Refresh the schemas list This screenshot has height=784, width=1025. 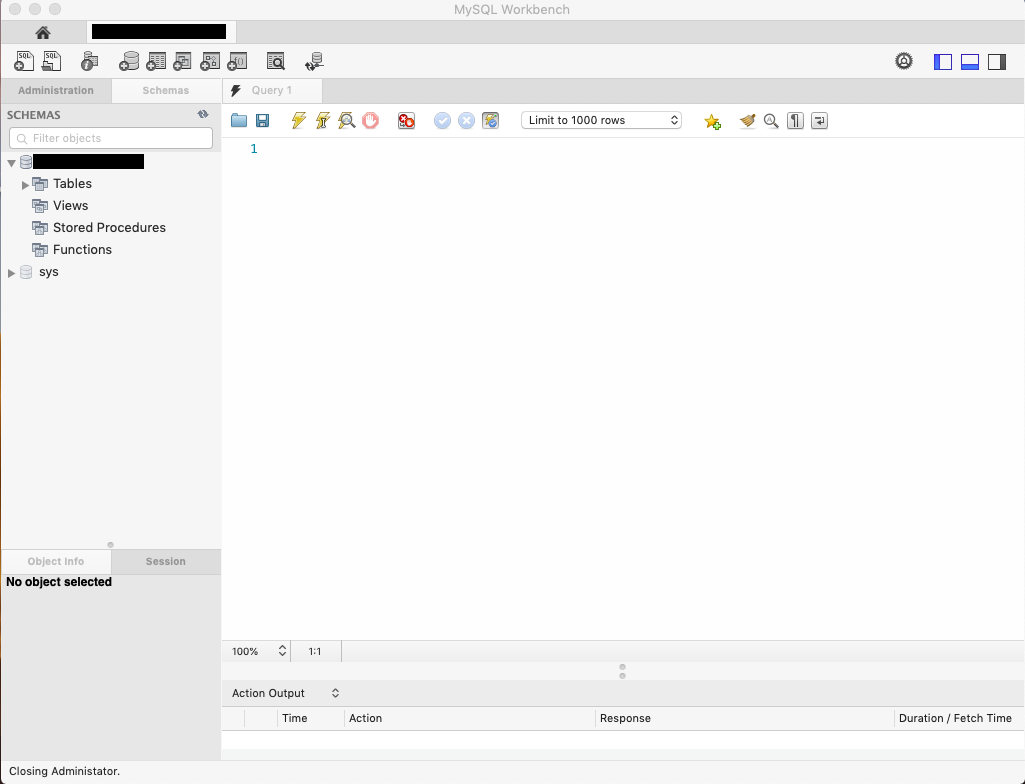[x=203, y=114]
